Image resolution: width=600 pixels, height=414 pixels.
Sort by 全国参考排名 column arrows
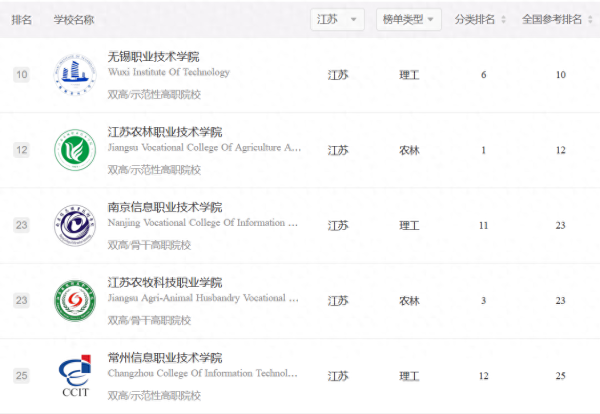coord(590,19)
